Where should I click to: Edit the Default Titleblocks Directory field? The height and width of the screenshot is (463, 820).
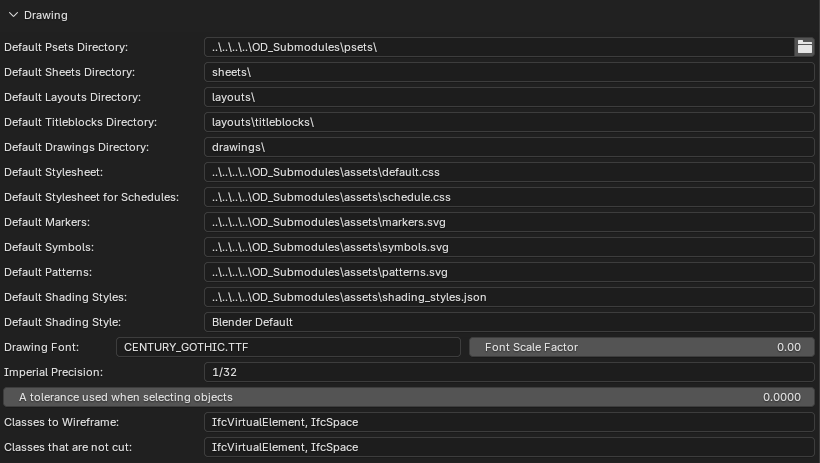509,122
